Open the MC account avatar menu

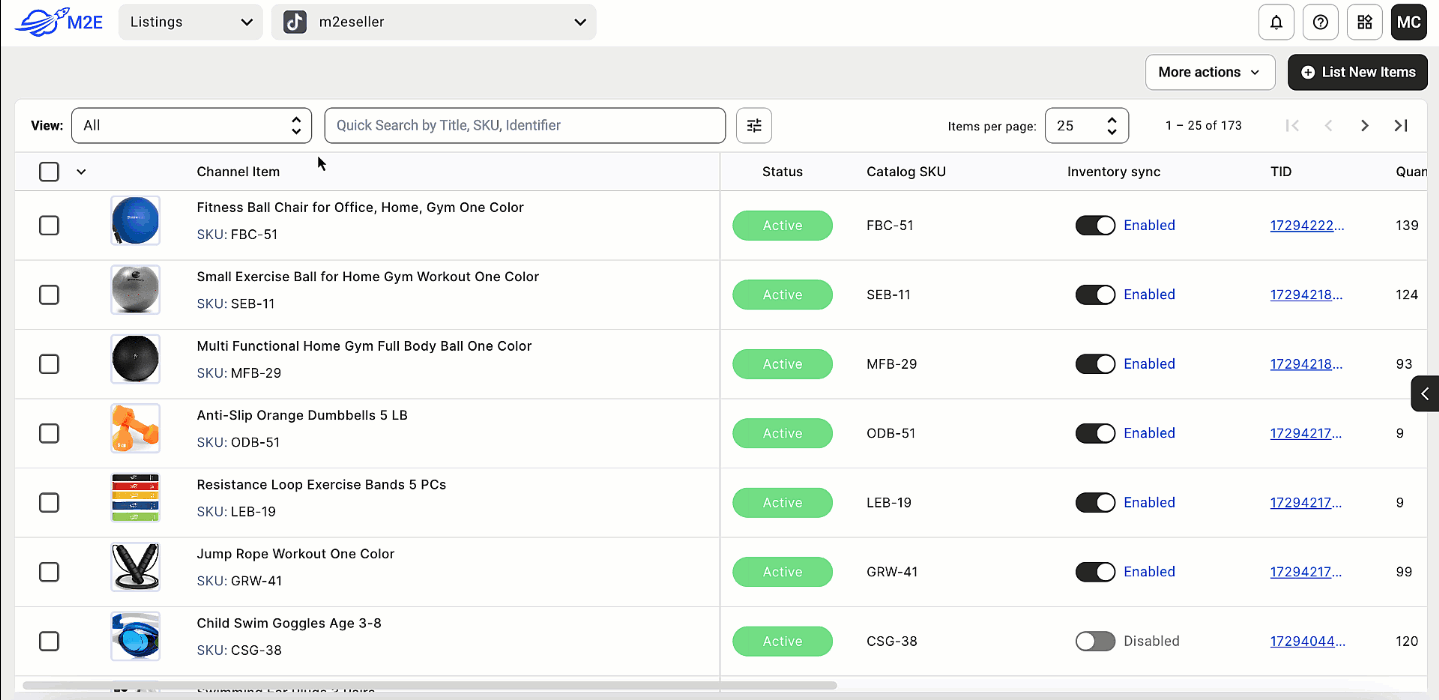tap(1408, 22)
